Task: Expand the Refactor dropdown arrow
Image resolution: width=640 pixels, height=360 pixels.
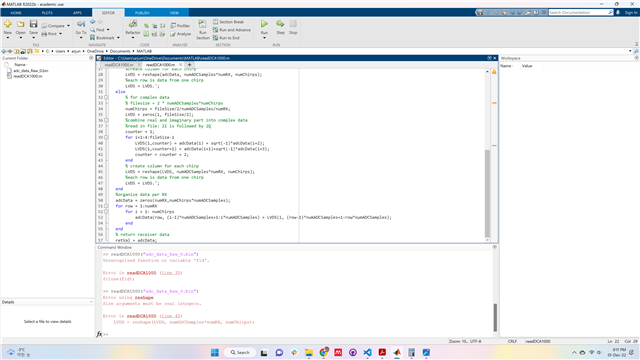Action: 133,38
